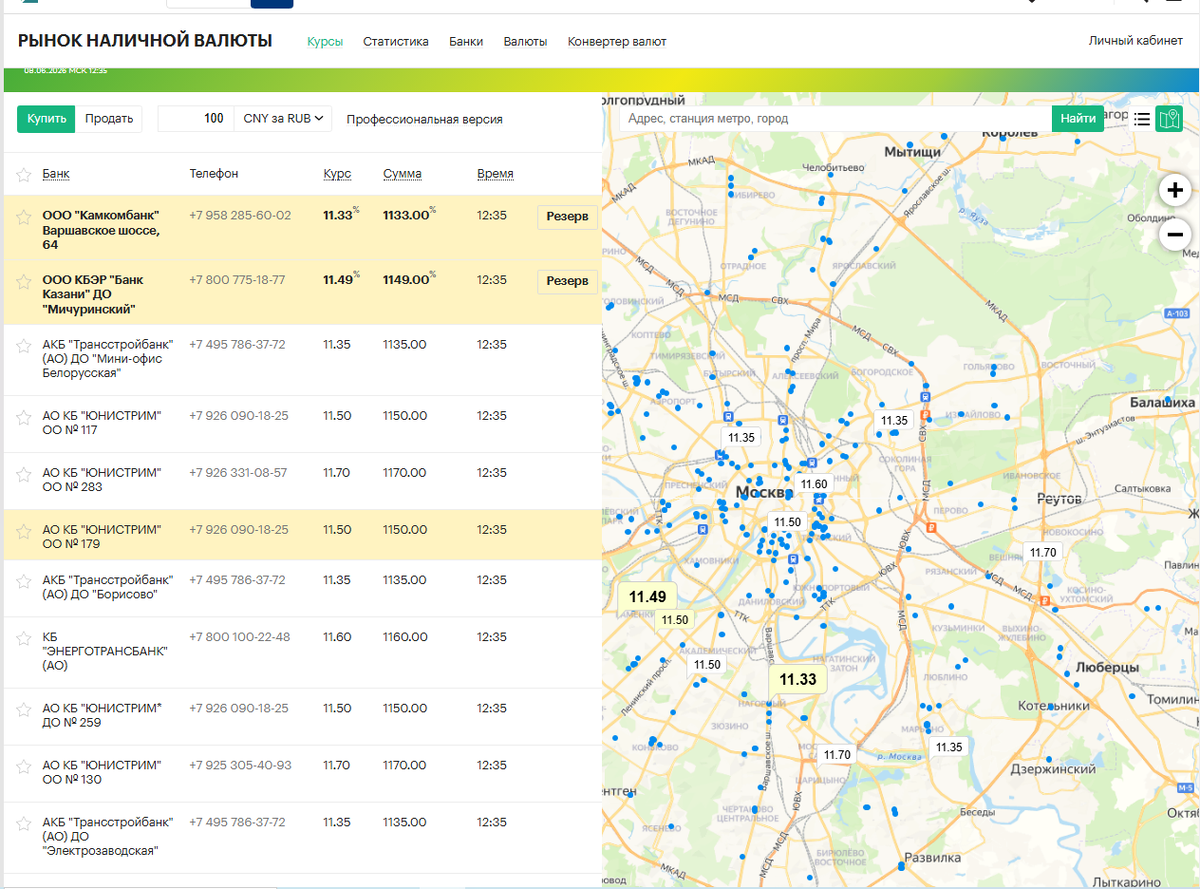1200x889 pixels.
Task: Open the Статистика tab
Action: click(396, 42)
